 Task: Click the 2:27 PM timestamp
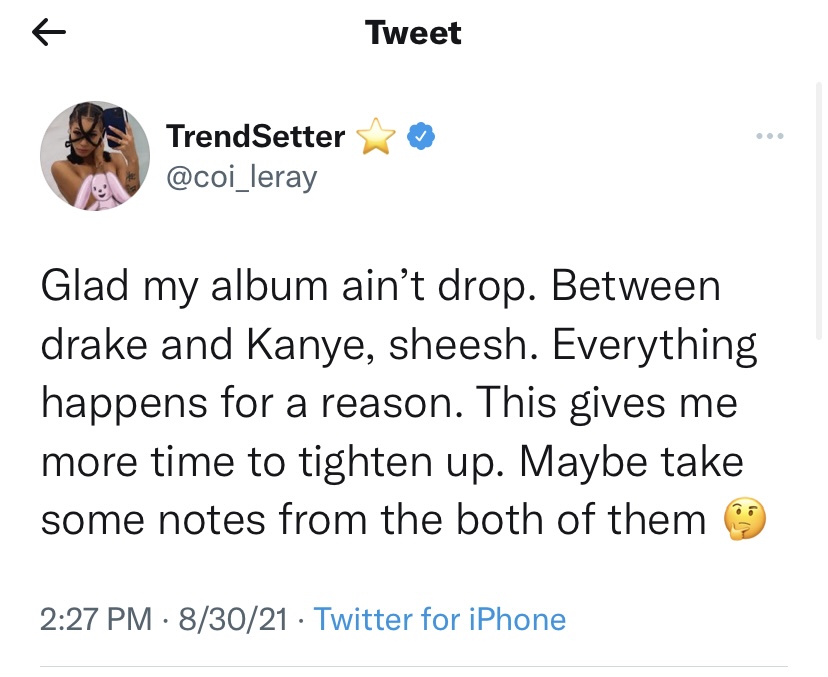pyautogui.click(x=96, y=619)
